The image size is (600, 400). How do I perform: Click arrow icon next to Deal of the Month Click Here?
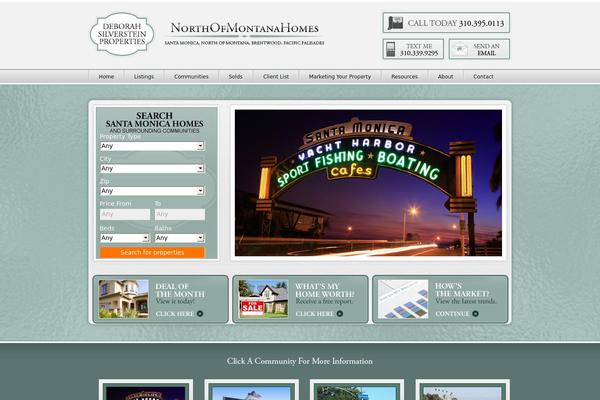200,314
